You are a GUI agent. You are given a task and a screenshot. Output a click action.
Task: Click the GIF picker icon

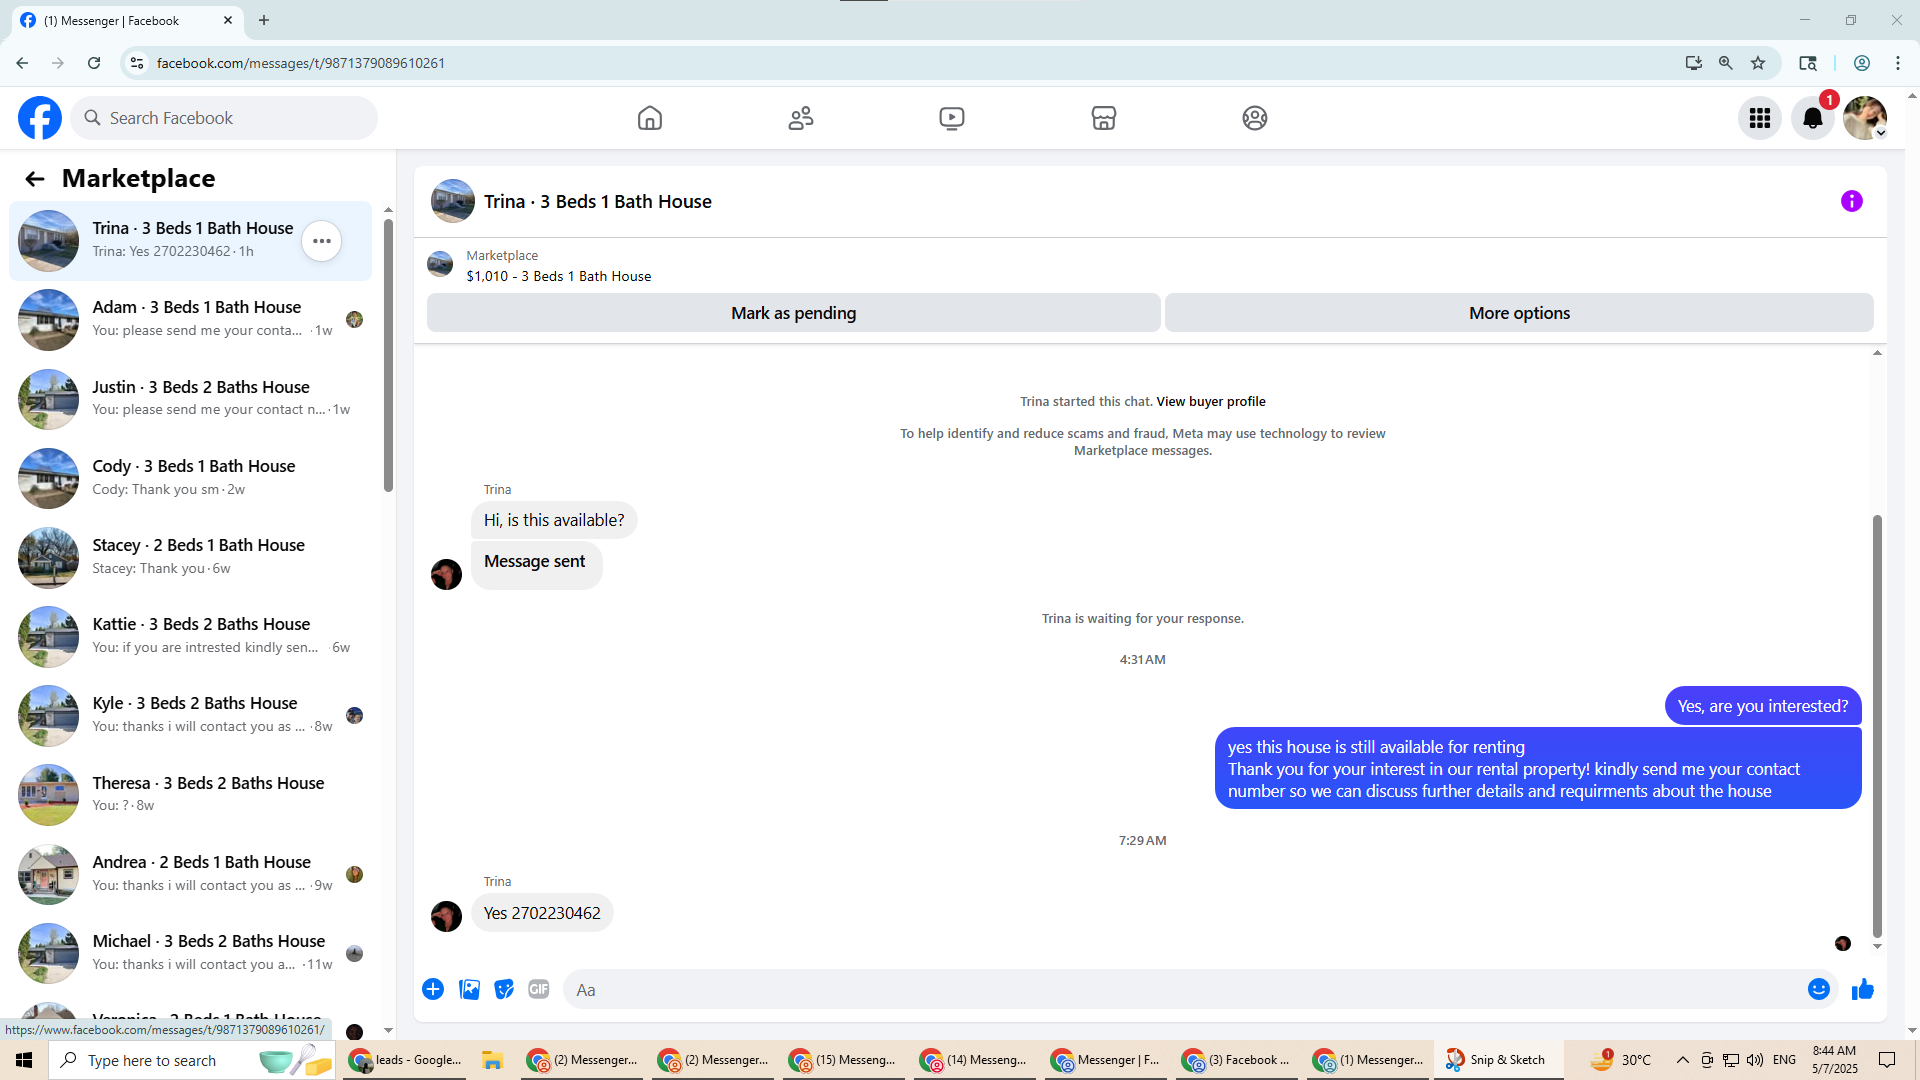(x=539, y=989)
